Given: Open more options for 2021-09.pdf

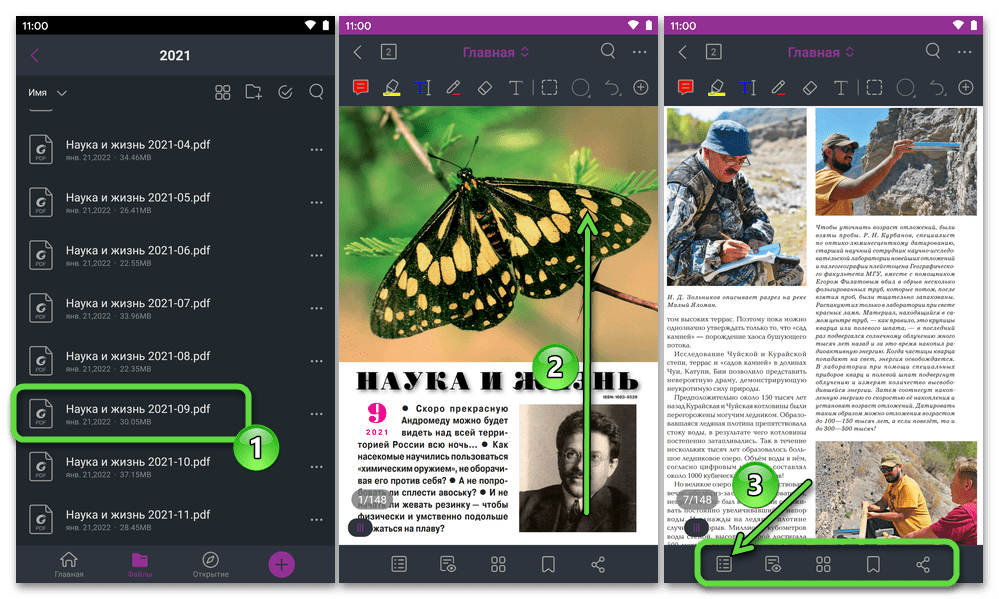Looking at the screenshot, I should click(316, 414).
